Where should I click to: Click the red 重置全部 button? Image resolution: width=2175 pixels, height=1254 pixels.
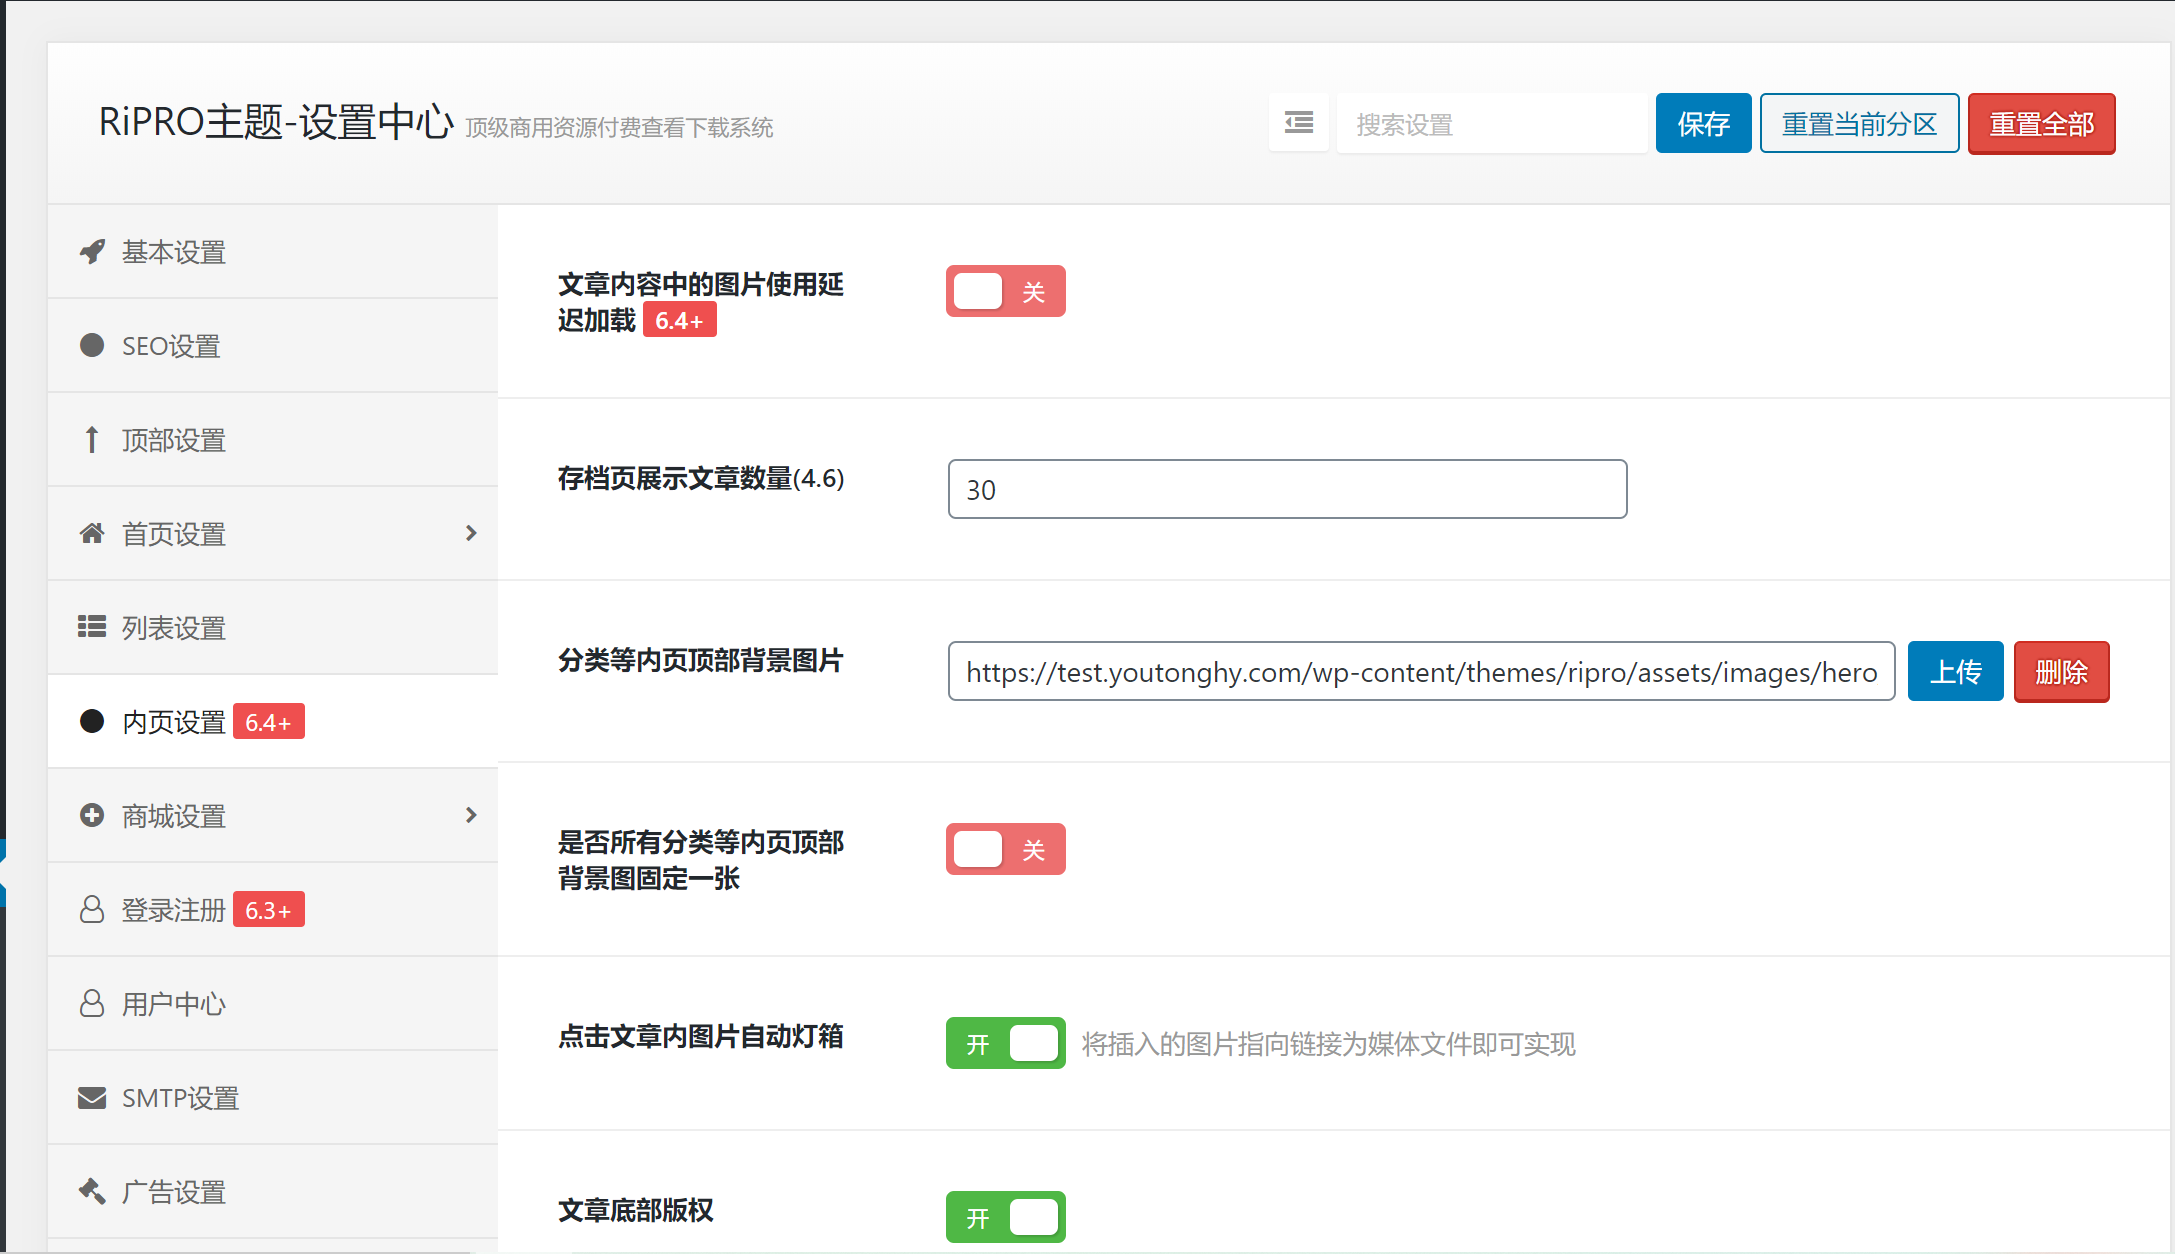point(2041,123)
